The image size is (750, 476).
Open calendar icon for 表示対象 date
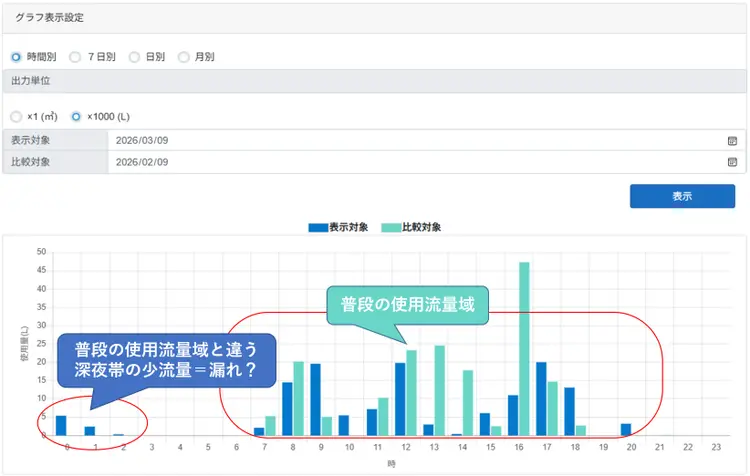pos(732,141)
